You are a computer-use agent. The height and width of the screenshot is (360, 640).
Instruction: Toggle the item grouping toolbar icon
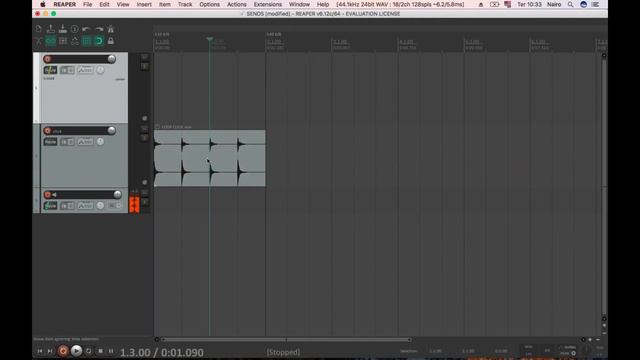(x=51, y=41)
